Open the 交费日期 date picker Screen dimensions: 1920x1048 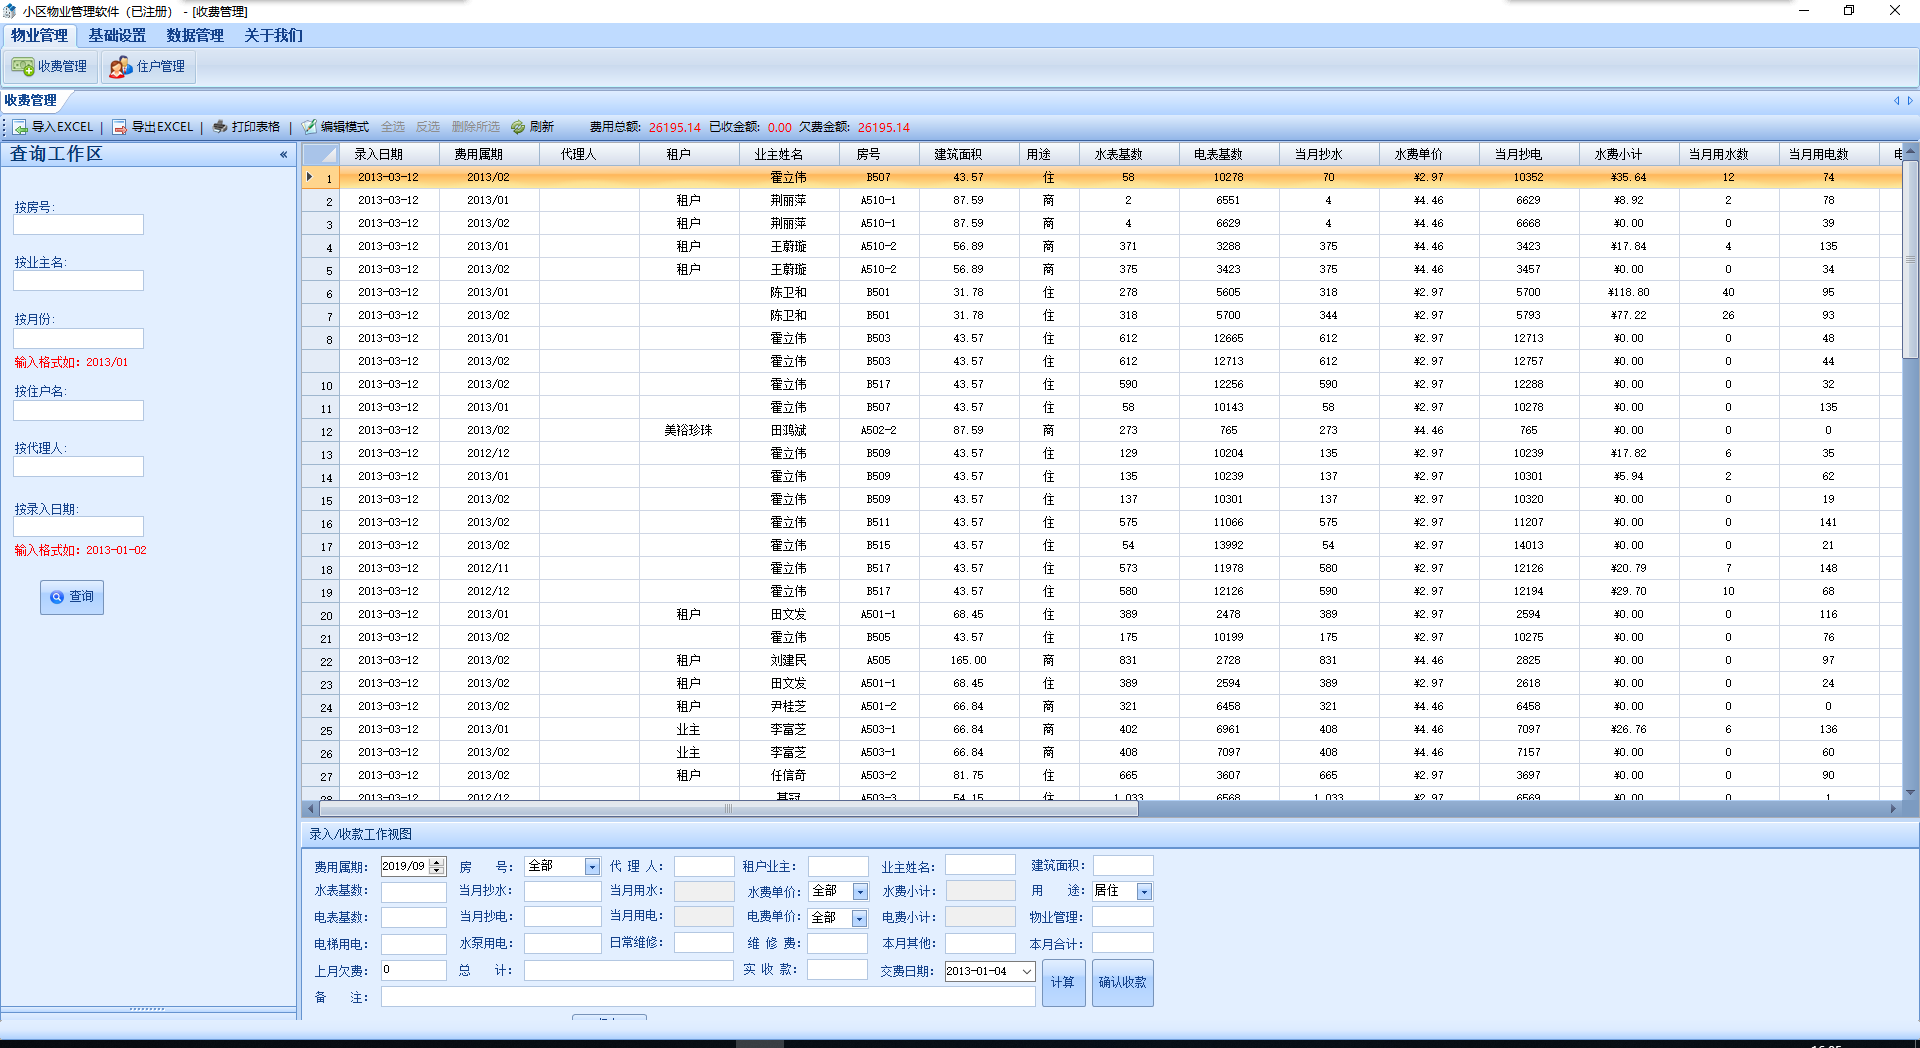(1026, 972)
